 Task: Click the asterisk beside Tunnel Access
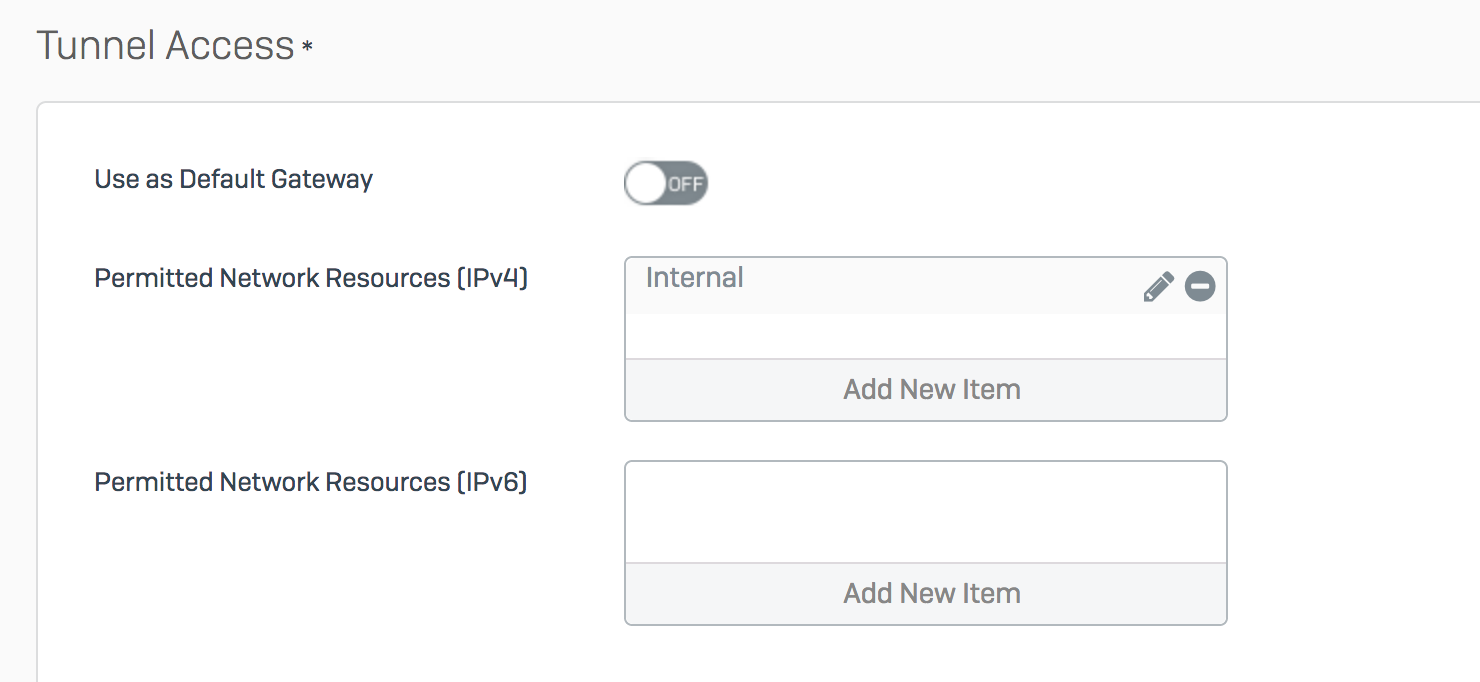tap(307, 46)
